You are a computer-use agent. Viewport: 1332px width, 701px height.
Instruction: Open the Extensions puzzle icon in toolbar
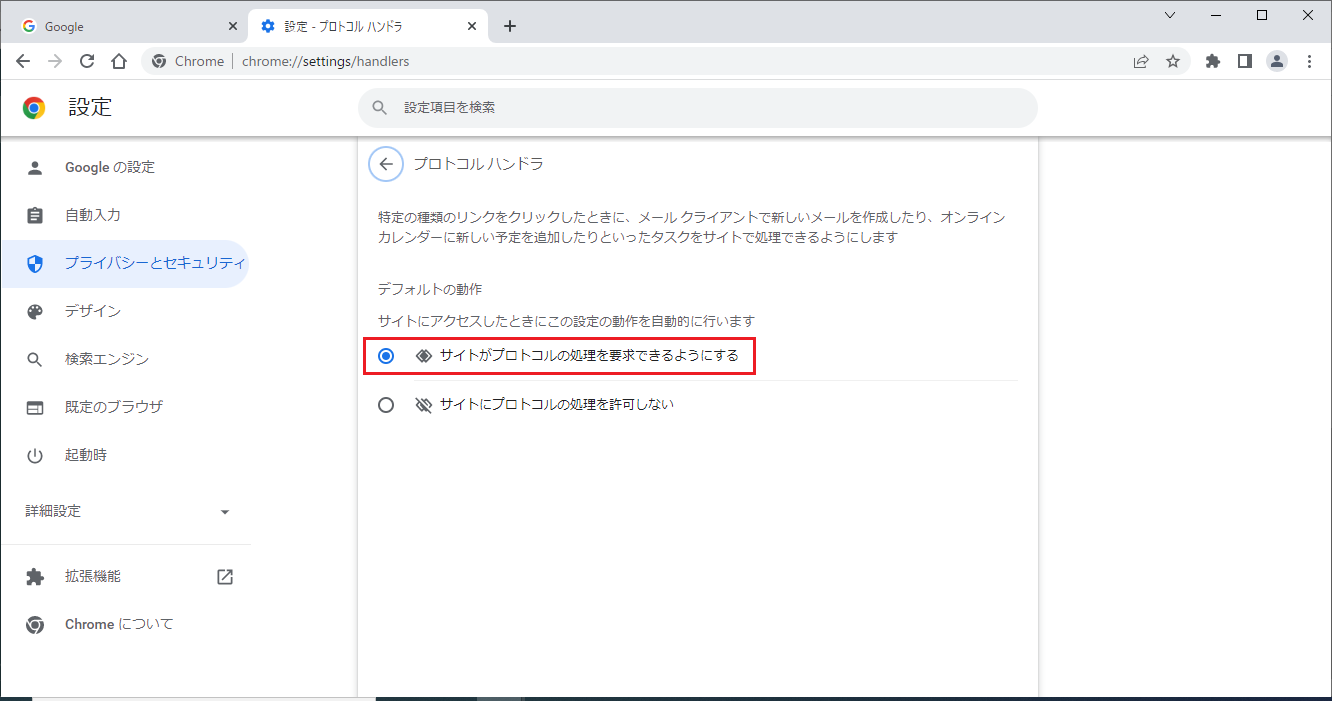[1213, 61]
